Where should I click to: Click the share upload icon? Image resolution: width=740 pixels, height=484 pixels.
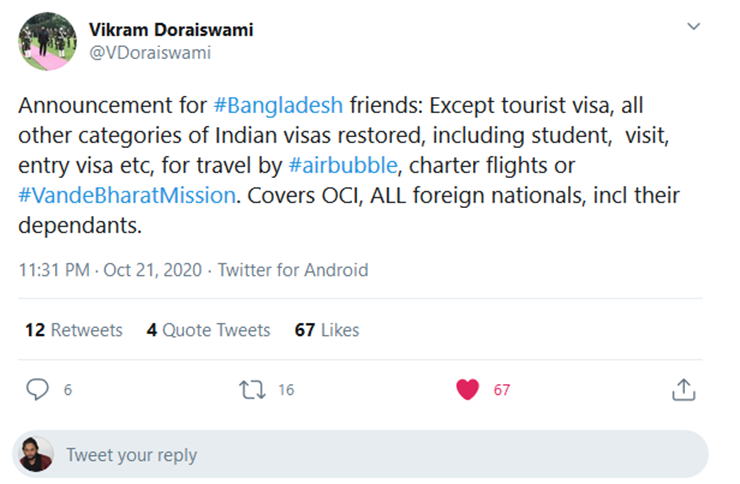click(683, 390)
